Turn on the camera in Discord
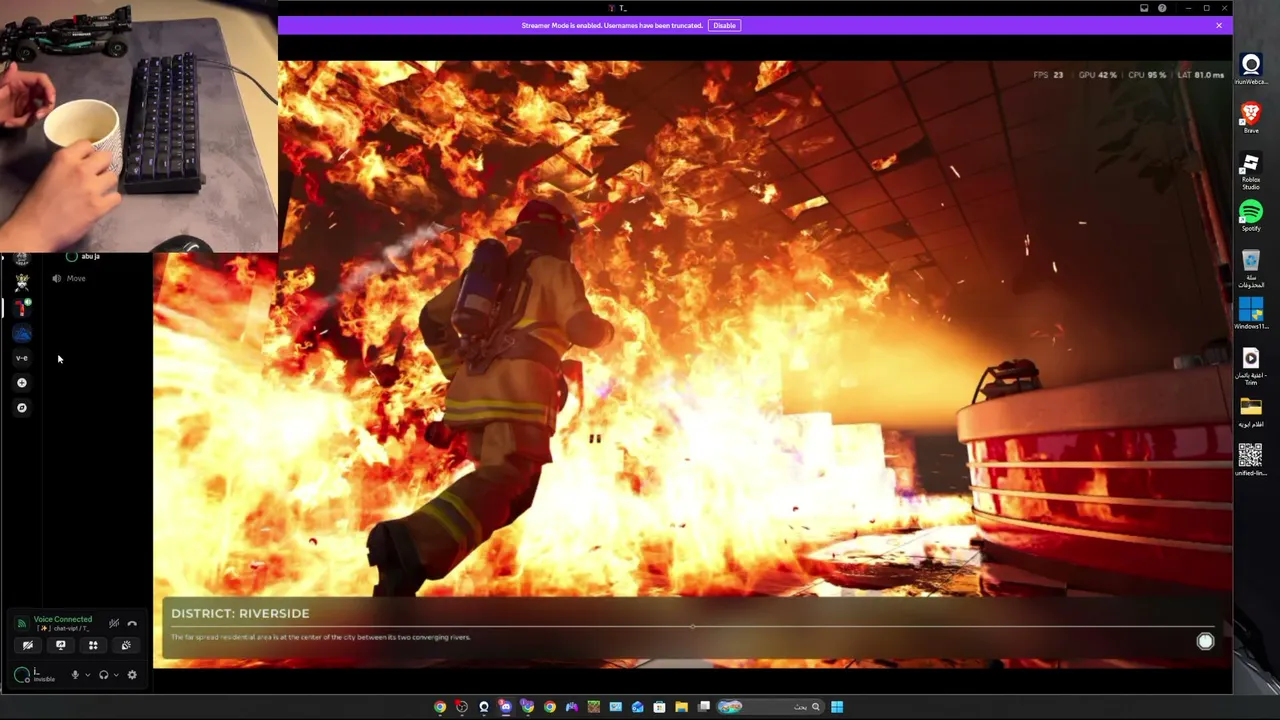The image size is (1280, 720). click(28, 645)
